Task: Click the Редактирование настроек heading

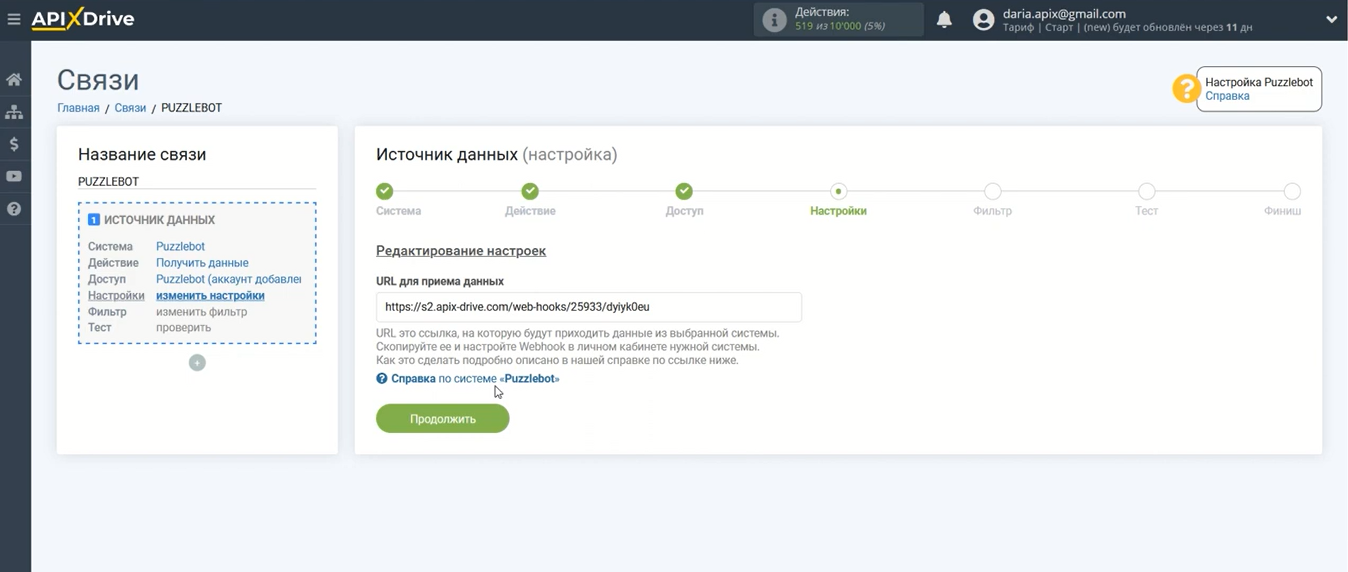Action: click(x=461, y=251)
